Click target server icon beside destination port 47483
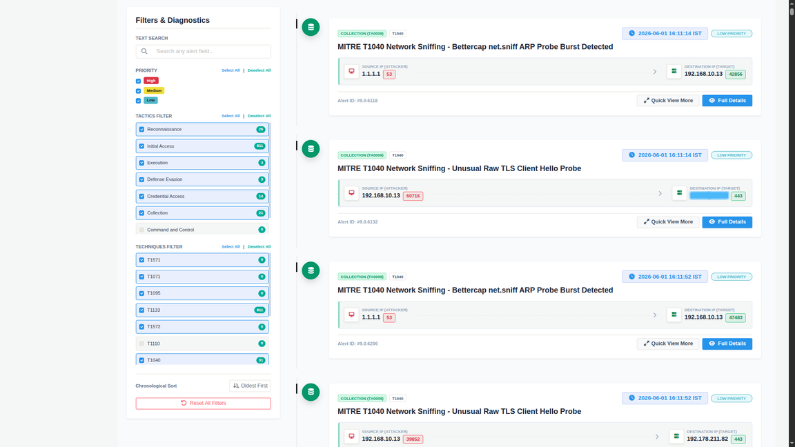The height and width of the screenshot is (448, 795). pyautogui.click(x=674, y=315)
